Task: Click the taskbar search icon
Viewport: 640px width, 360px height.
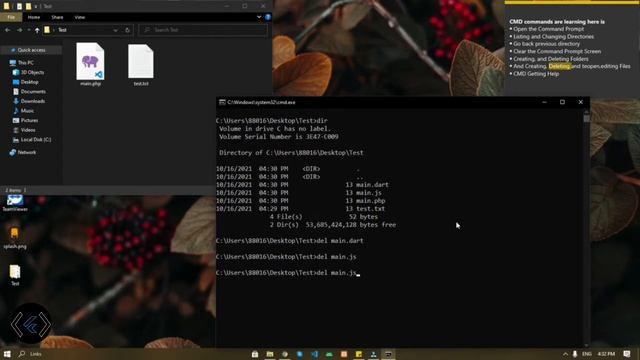Action: tap(22, 354)
